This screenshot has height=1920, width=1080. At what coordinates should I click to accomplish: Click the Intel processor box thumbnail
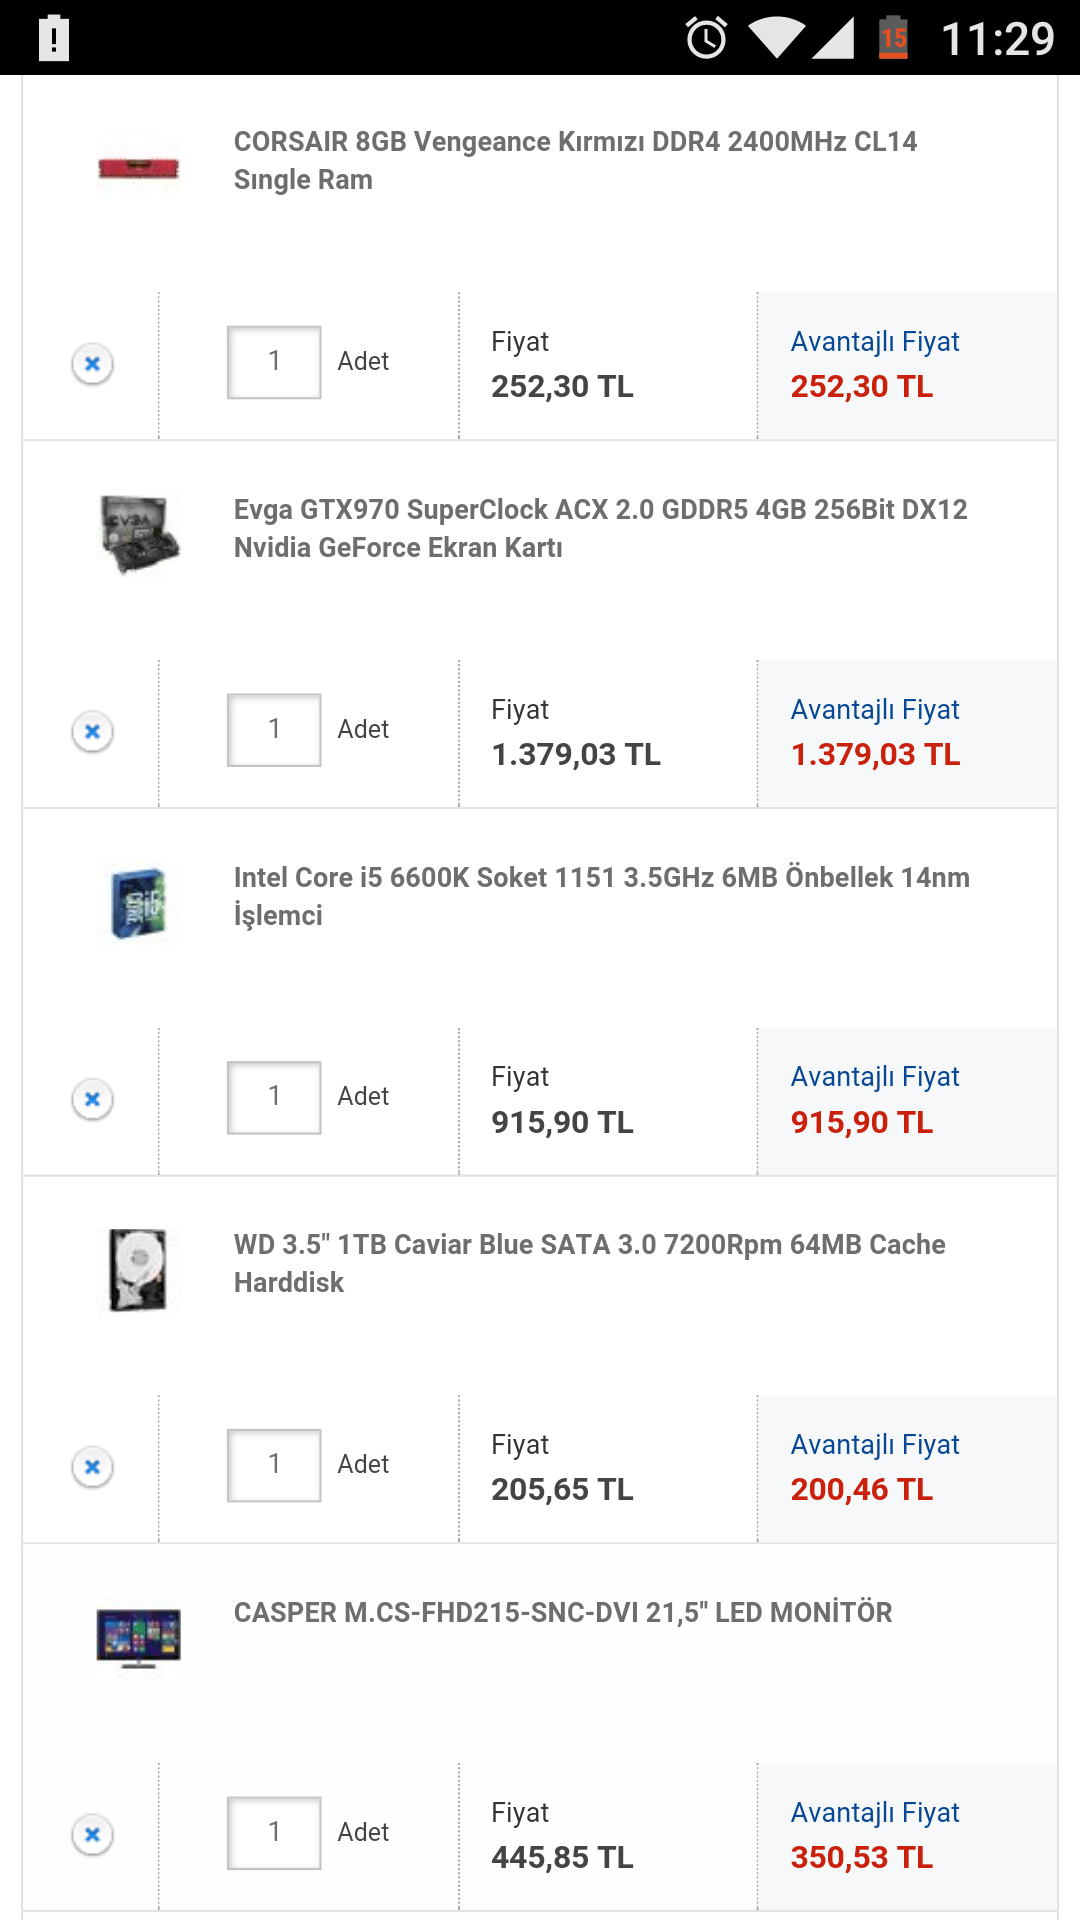(139, 903)
